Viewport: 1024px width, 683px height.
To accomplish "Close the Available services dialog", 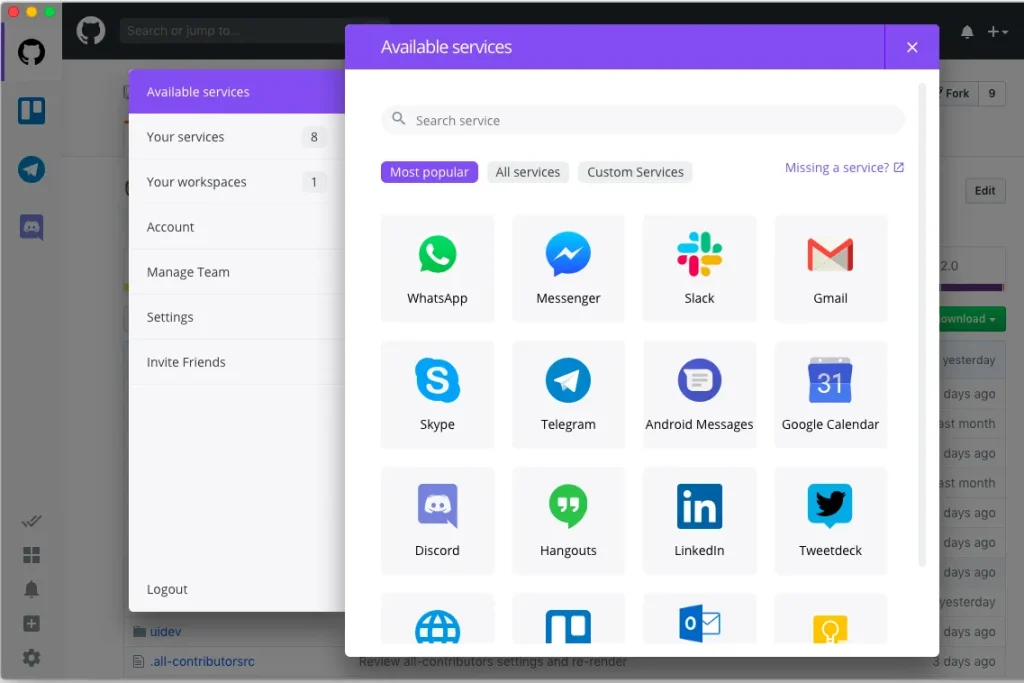I will click(x=912, y=47).
